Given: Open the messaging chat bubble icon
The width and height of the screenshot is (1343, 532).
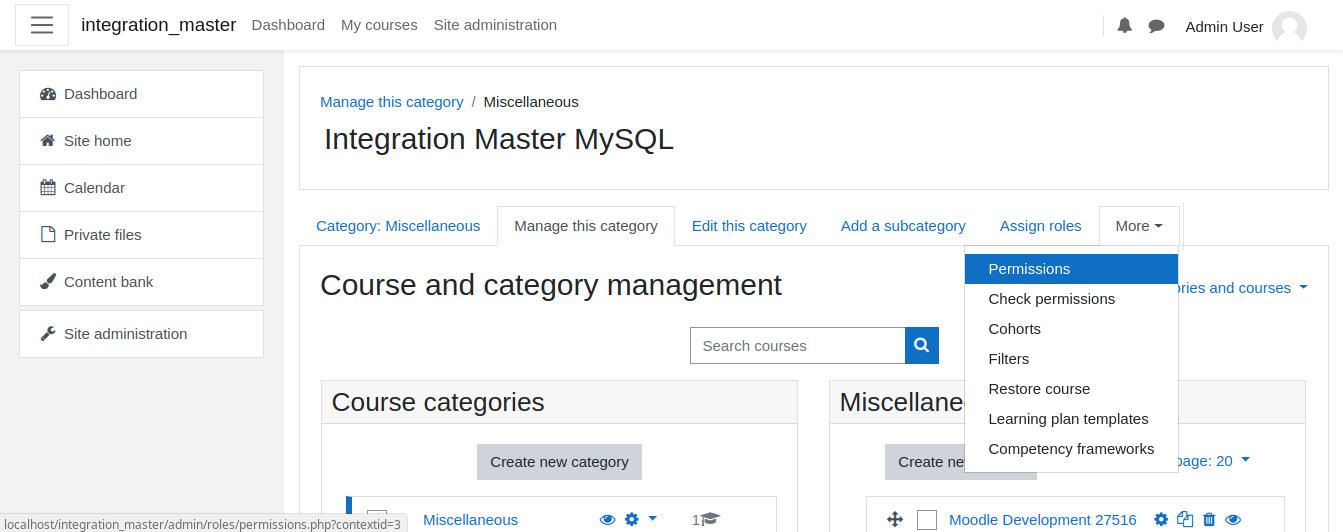Looking at the screenshot, I should point(1156,26).
